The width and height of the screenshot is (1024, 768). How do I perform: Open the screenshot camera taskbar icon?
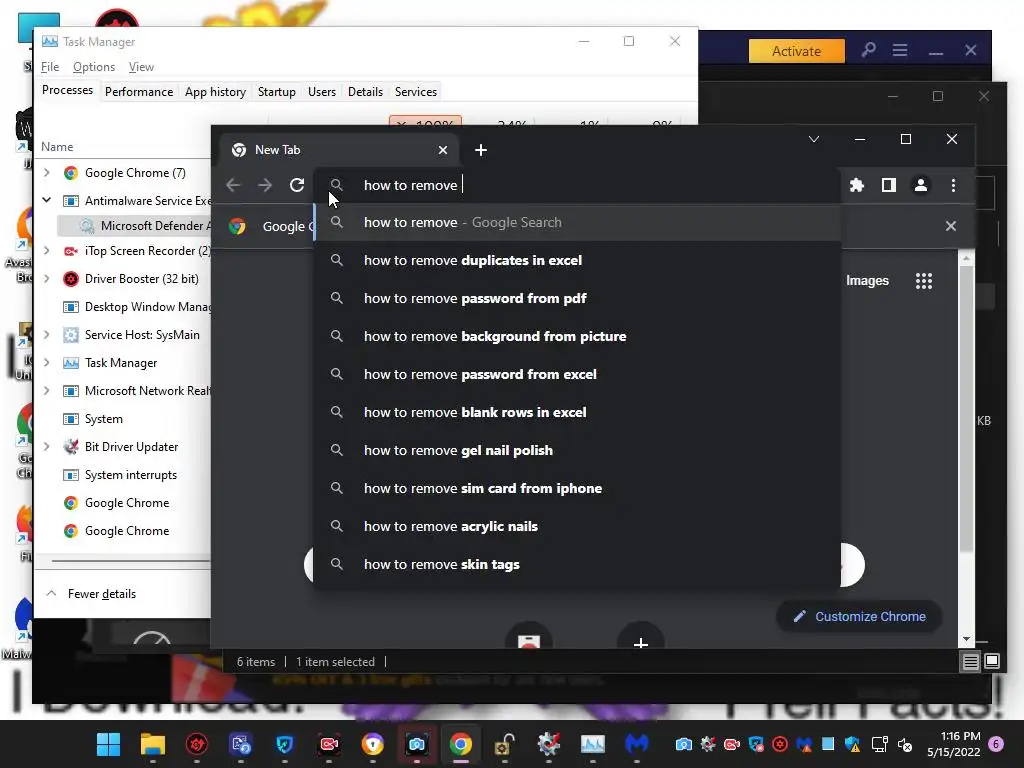[417, 744]
